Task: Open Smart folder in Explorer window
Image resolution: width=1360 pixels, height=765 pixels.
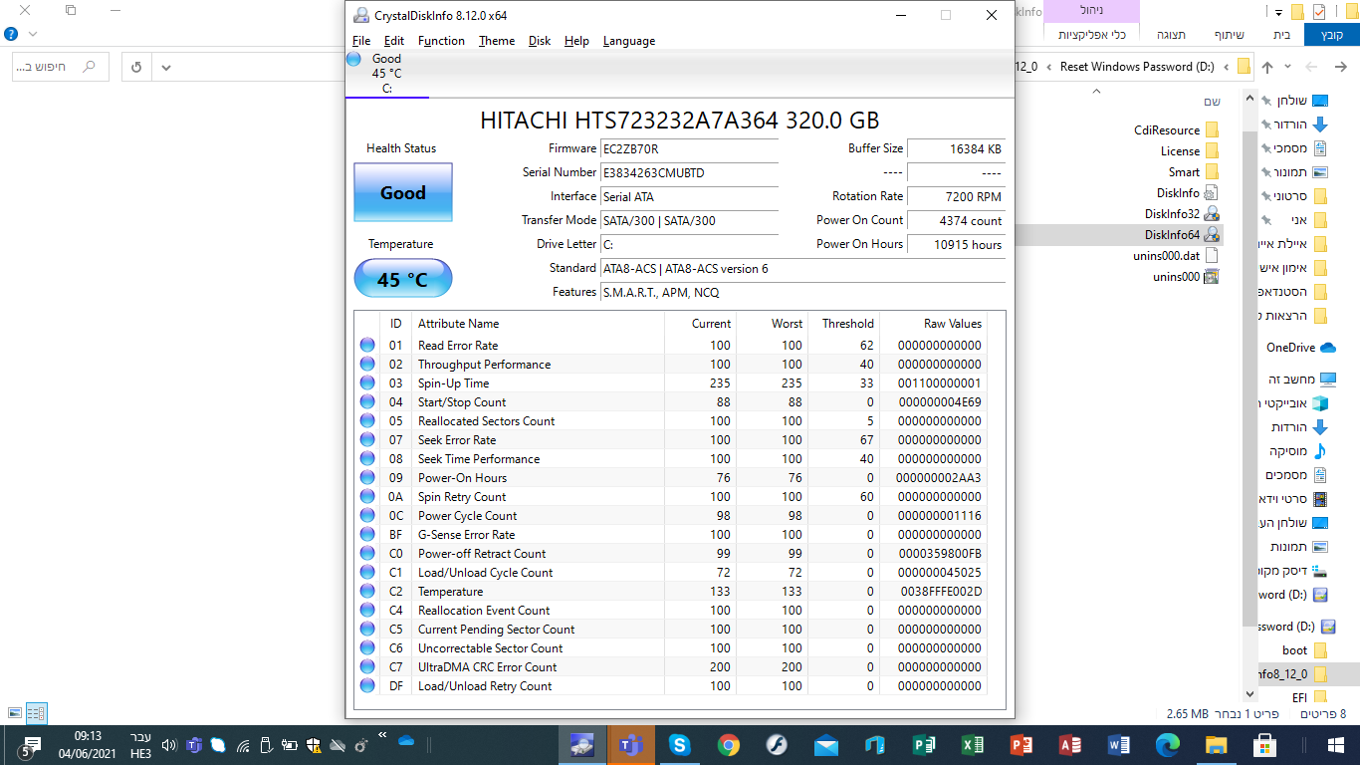Action: click(1193, 172)
